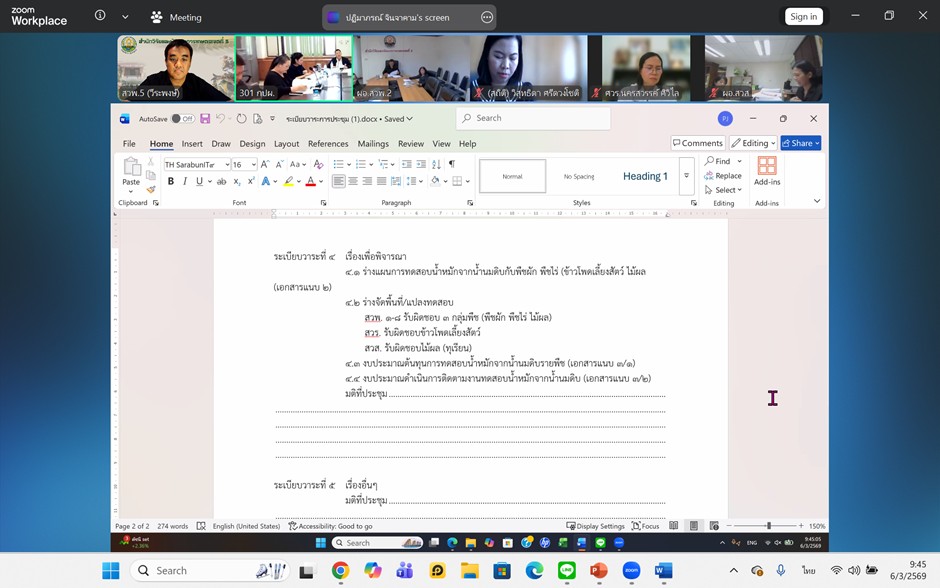
Task: Click the Save icon in Word
Action: [x=205, y=118]
